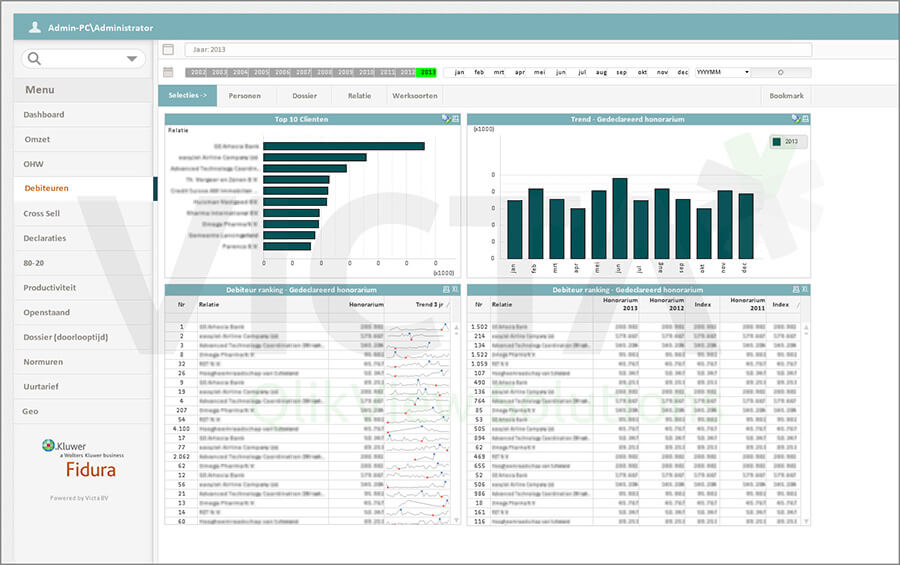This screenshot has height=565, width=900.
Task: Click the print icon on left Debiteur ranking
Action: 447,289
